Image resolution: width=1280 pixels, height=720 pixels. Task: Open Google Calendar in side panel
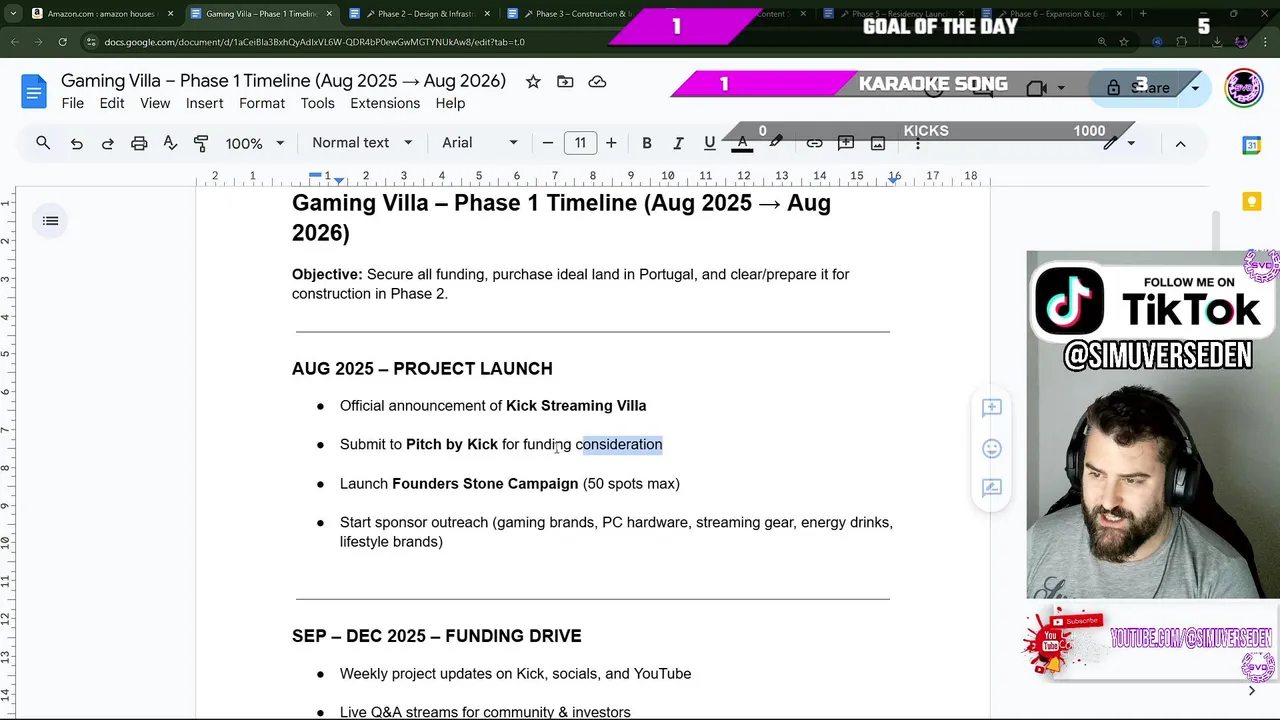point(1251,146)
